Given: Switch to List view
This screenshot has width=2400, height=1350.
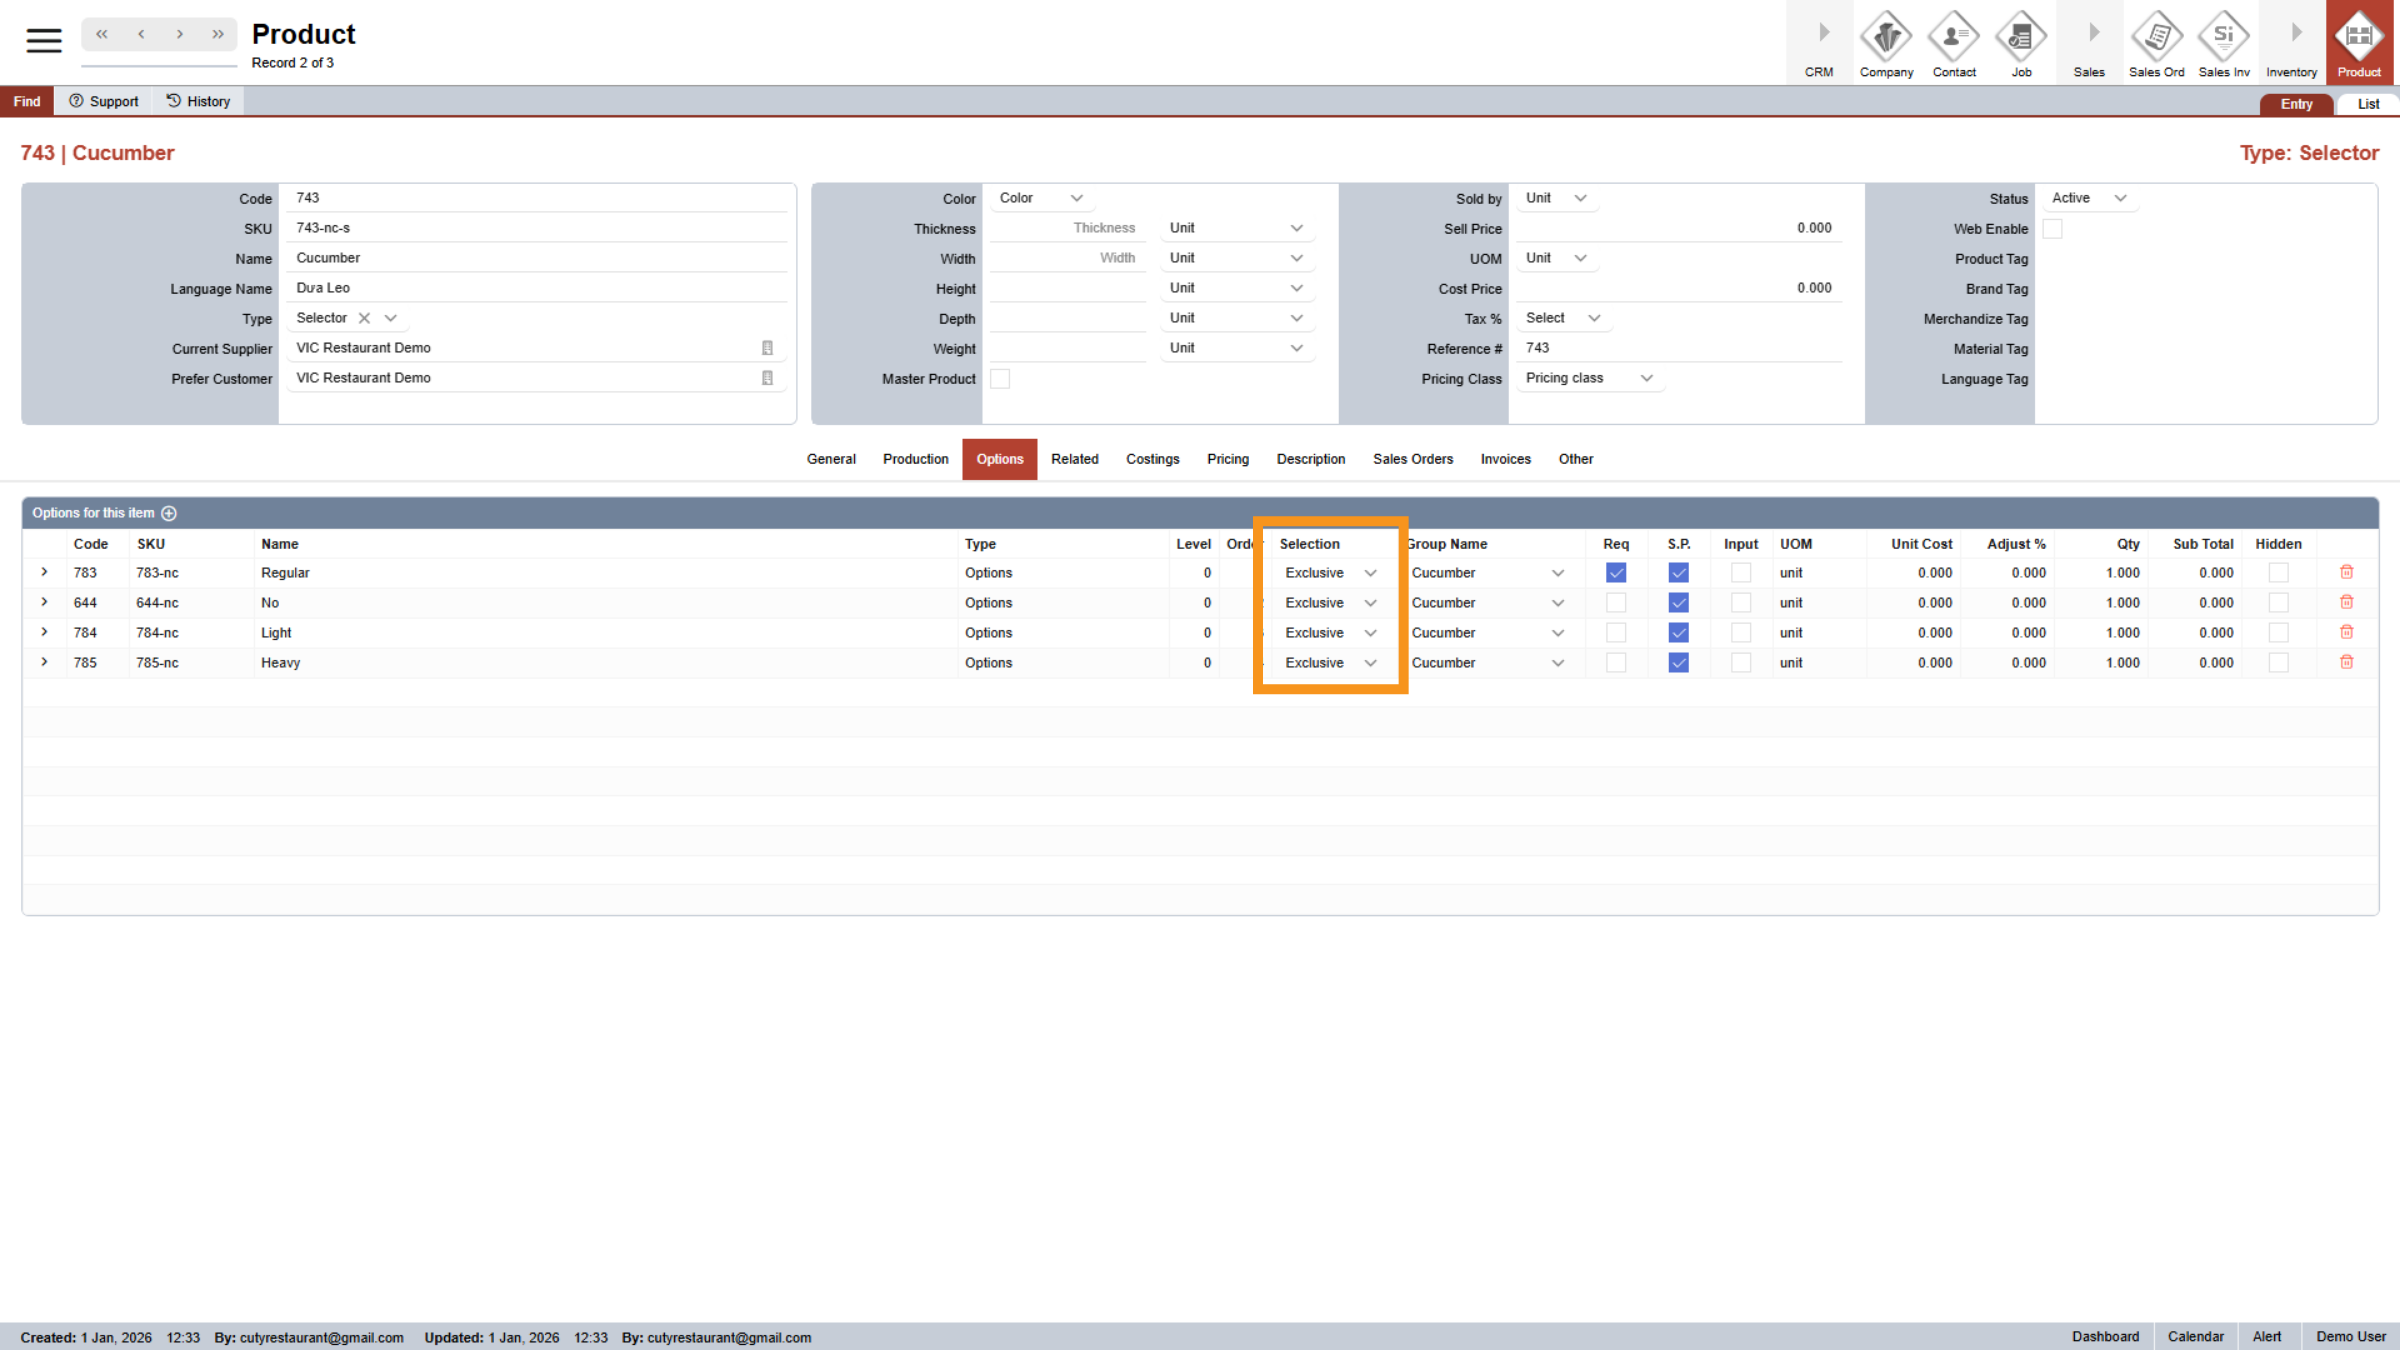Looking at the screenshot, I should tap(2367, 104).
